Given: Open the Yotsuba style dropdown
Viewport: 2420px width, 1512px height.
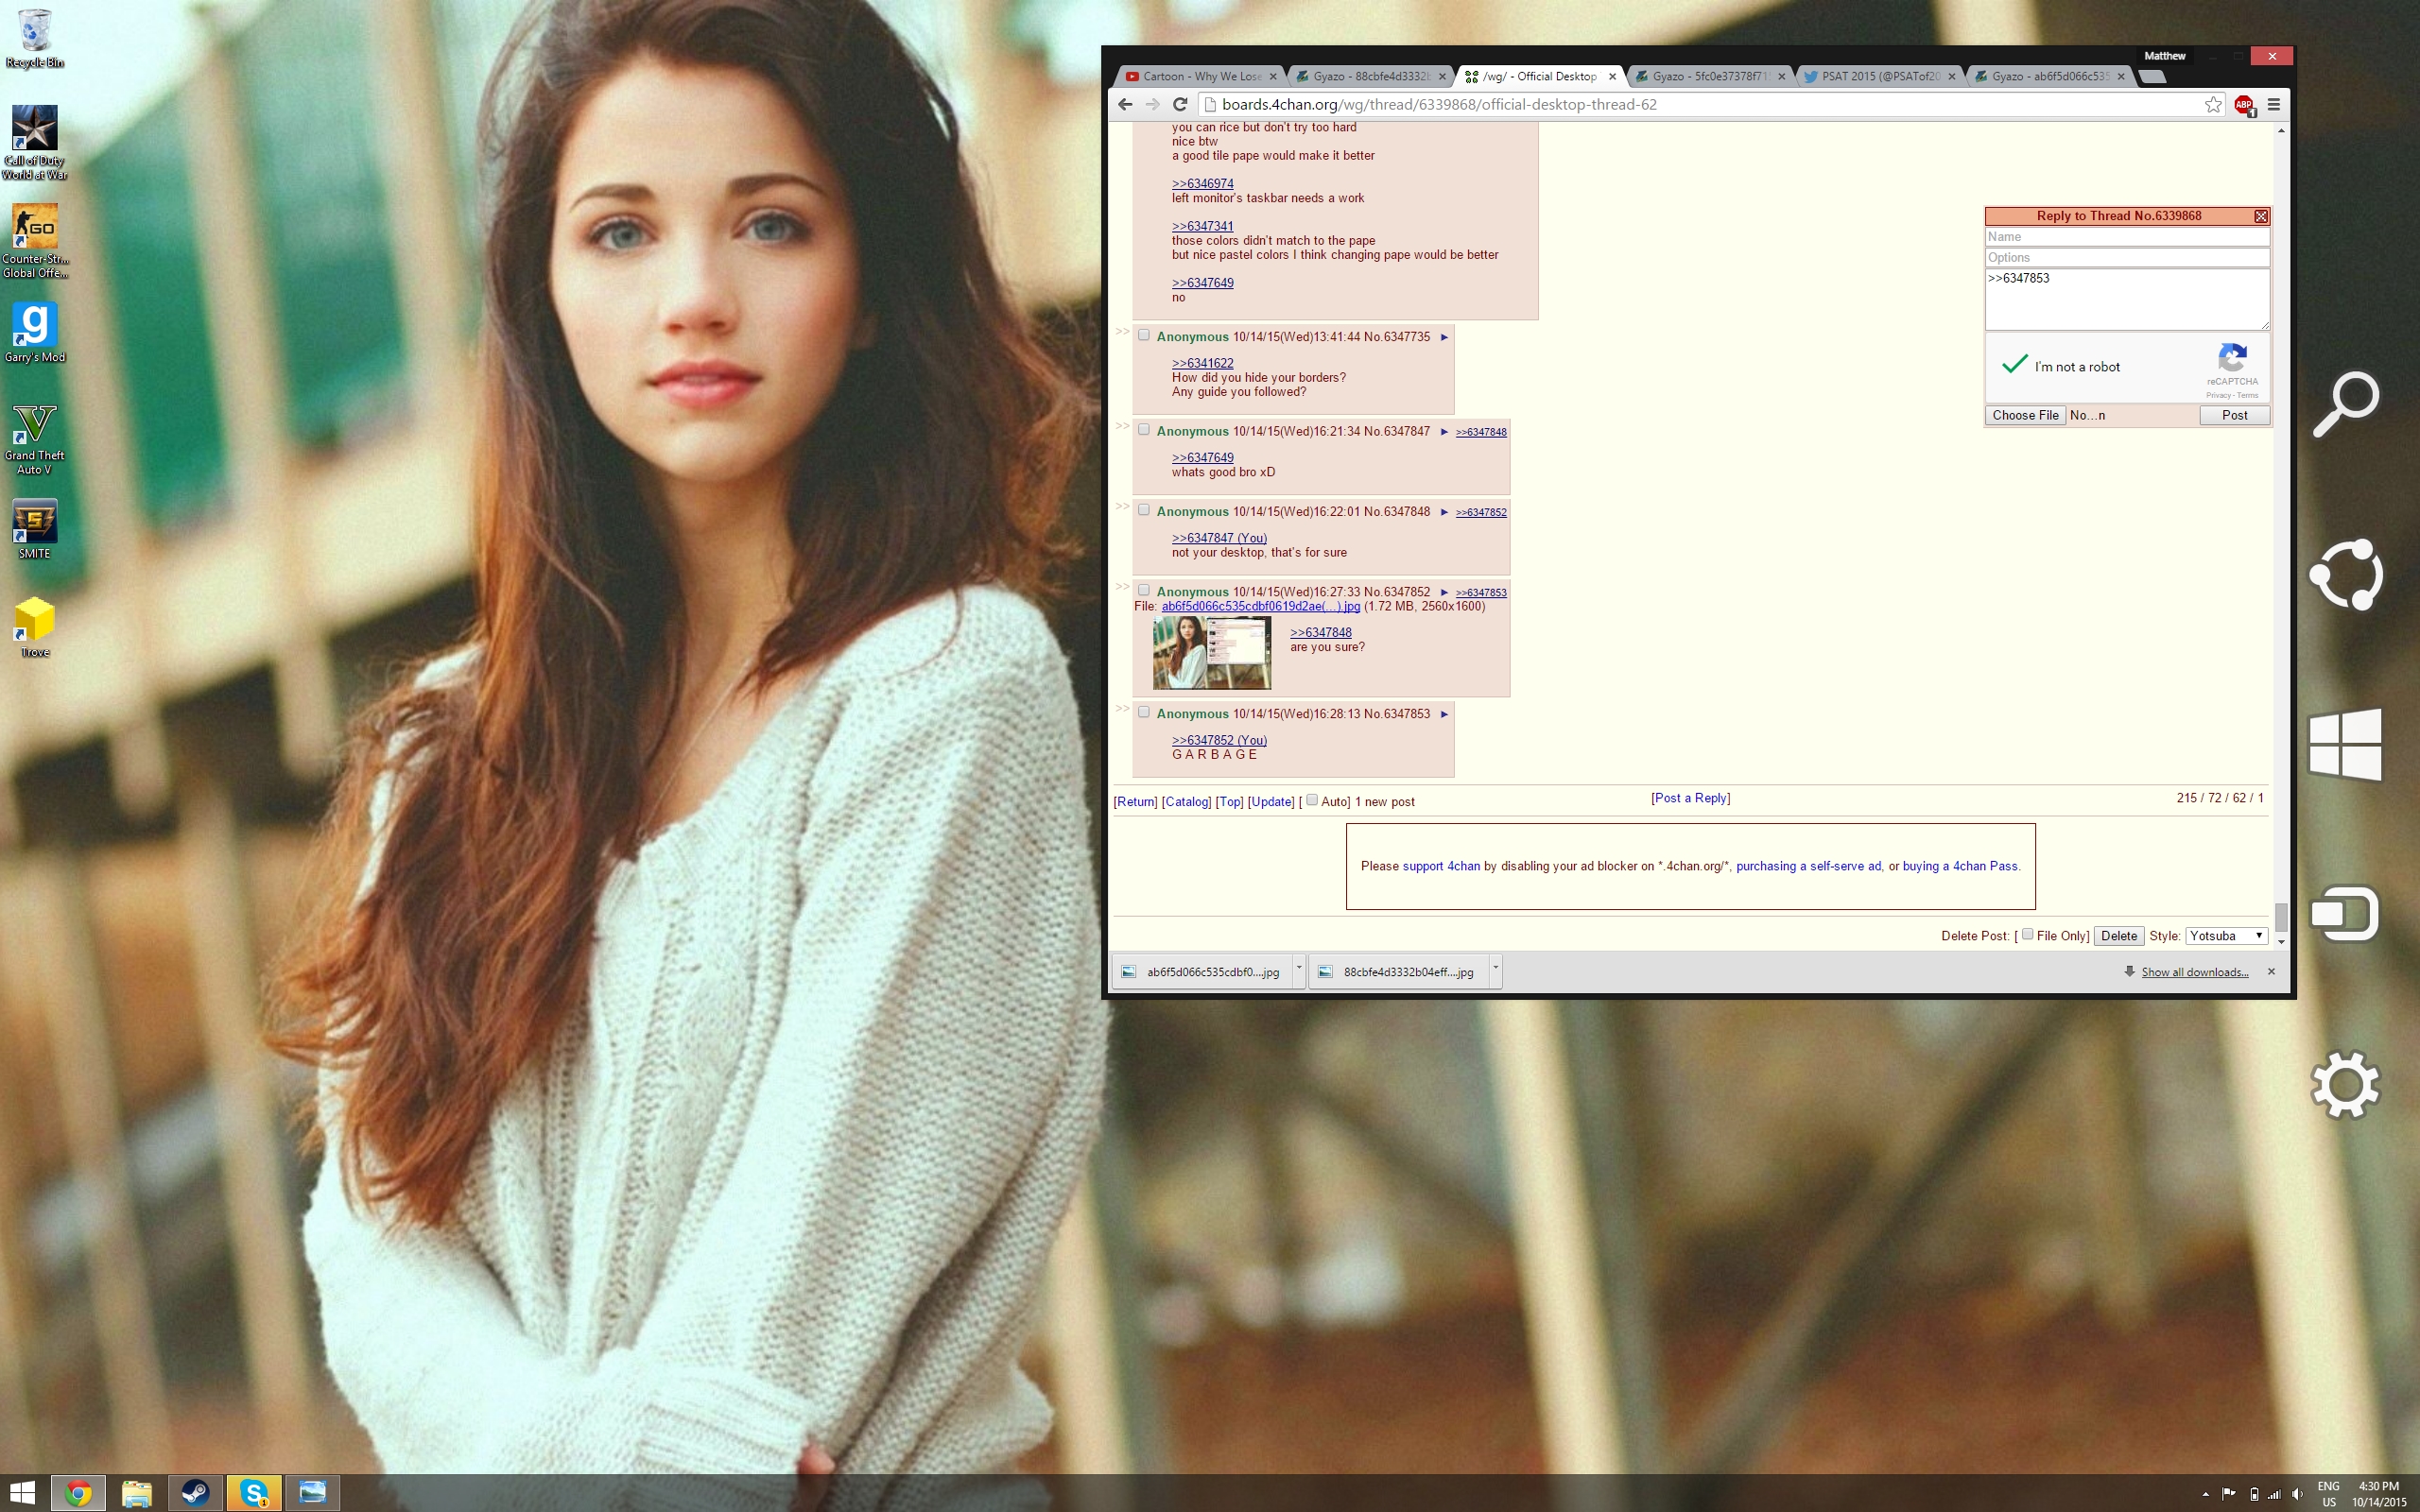Looking at the screenshot, I should [2226, 935].
